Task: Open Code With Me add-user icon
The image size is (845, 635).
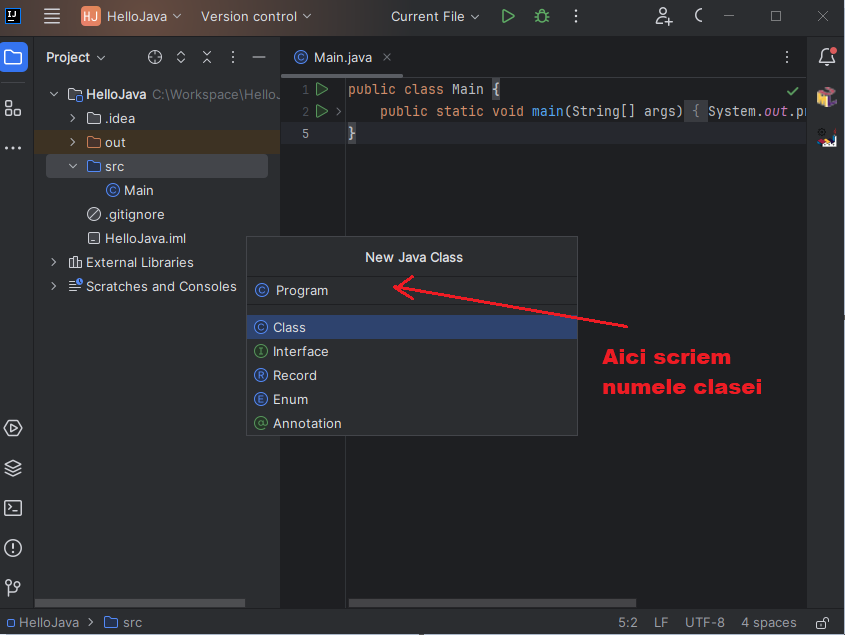Action: coord(663,16)
